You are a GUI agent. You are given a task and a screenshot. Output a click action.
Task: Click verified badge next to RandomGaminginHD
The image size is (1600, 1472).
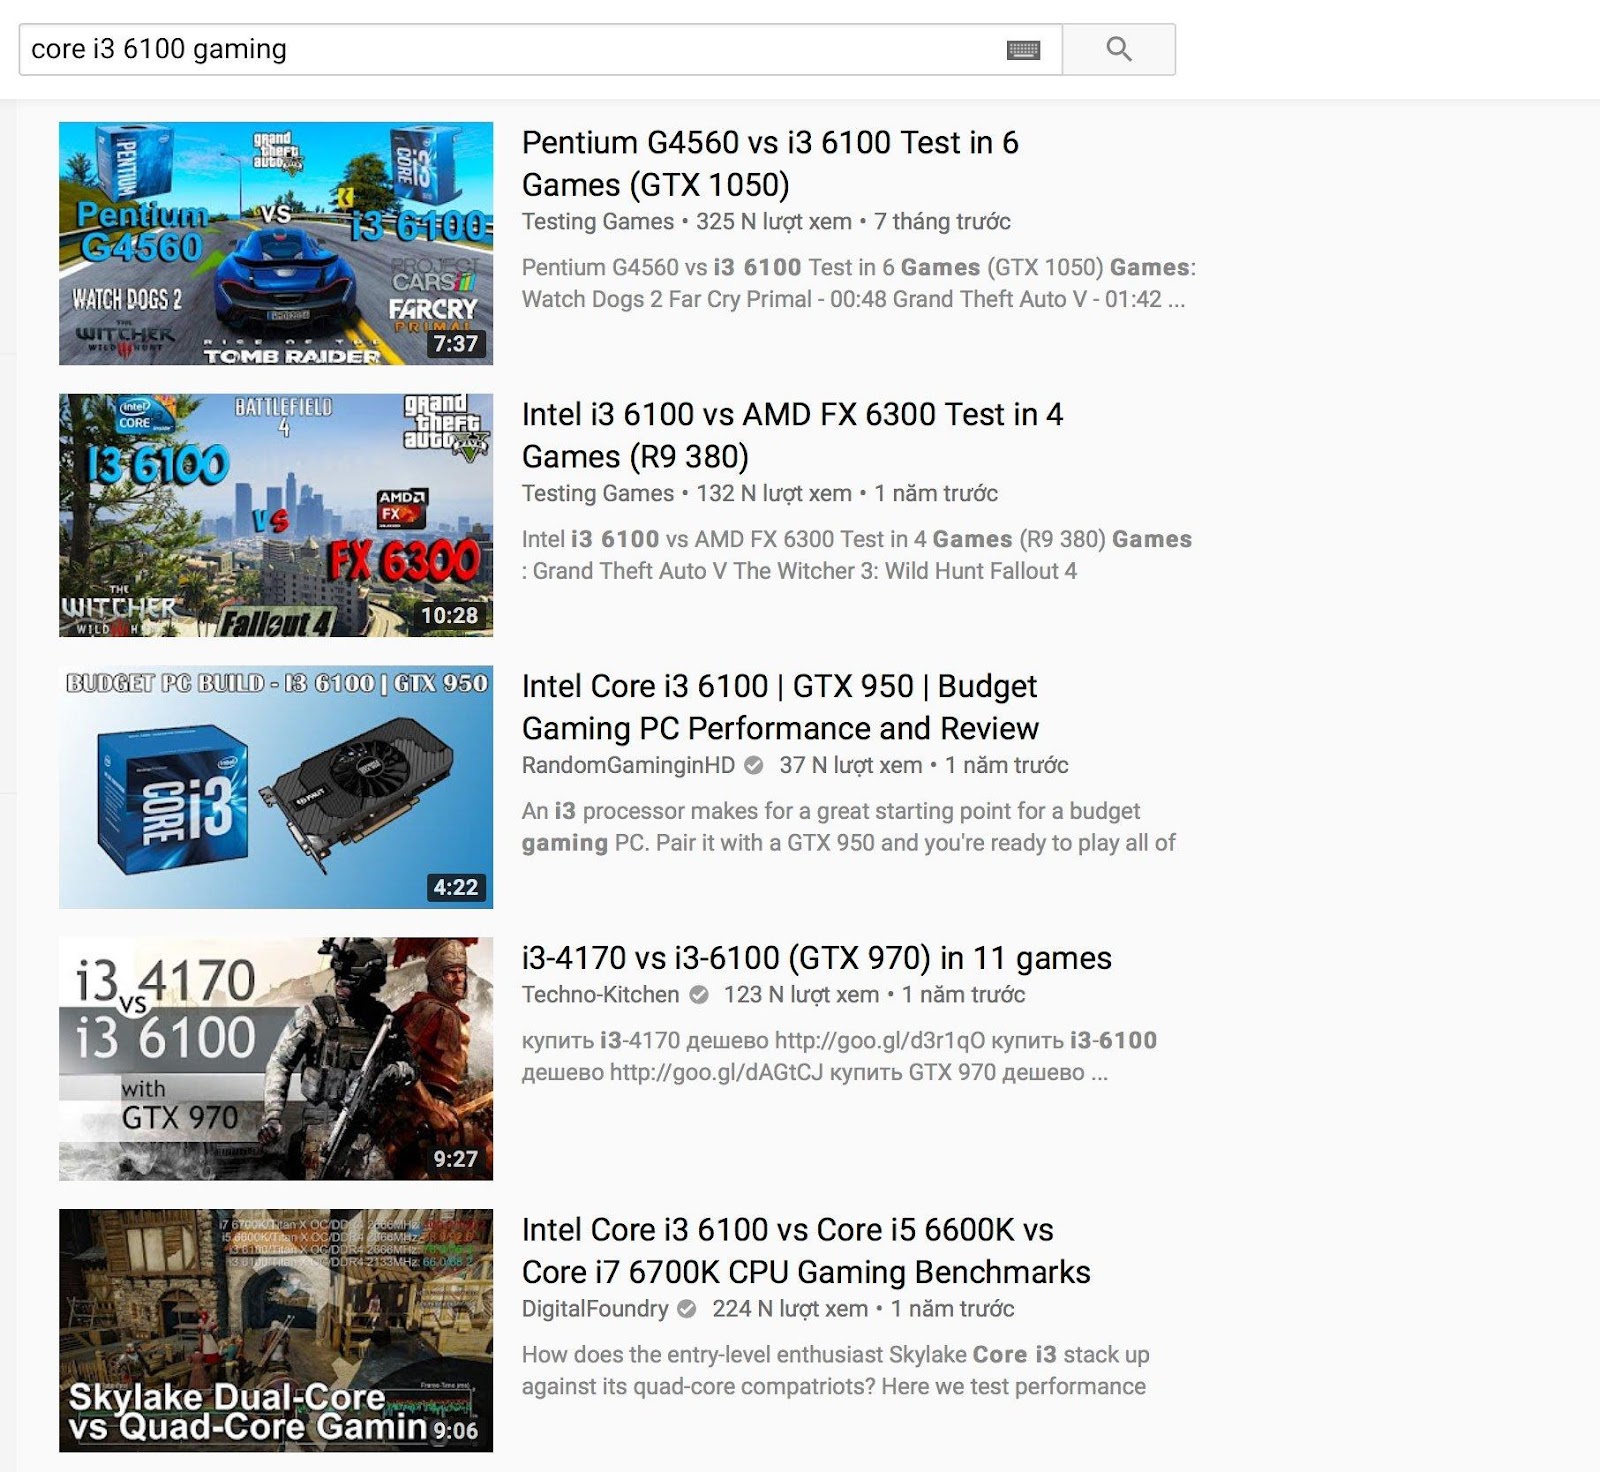click(x=754, y=766)
